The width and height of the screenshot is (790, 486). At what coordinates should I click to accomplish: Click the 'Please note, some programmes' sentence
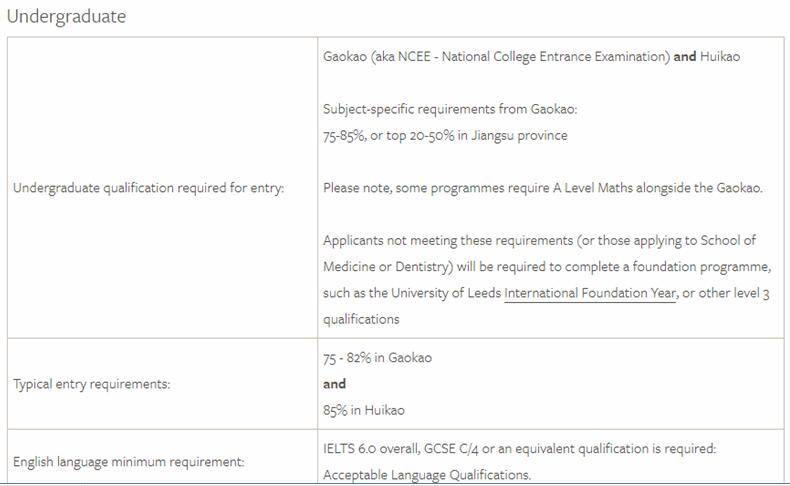coord(542,188)
